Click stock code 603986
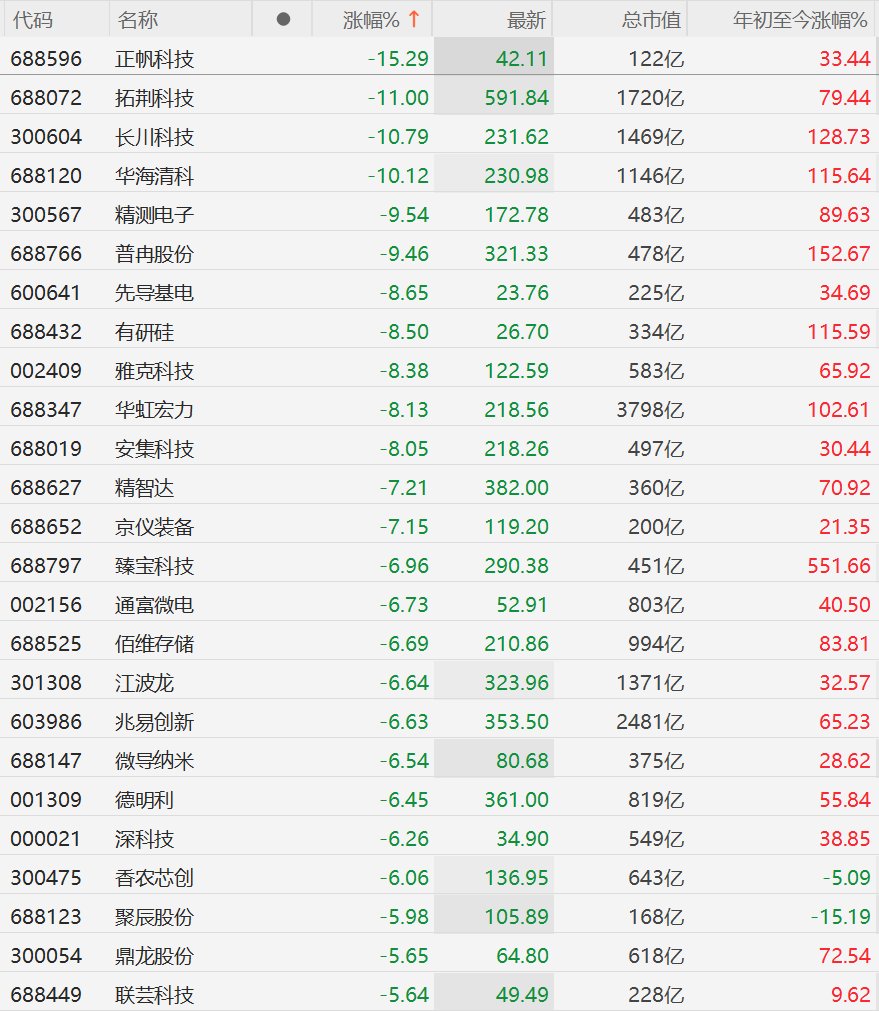Image resolution: width=879 pixels, height=1011 pixels. coord(46,722)
